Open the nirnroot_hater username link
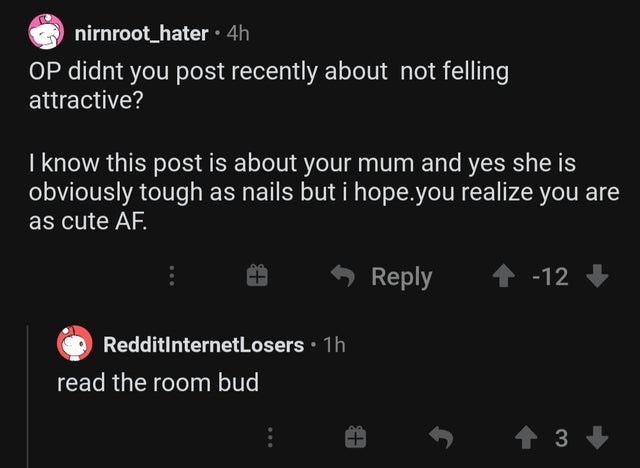Viewport: 640px width, 468px height. [x=141, y=34]
